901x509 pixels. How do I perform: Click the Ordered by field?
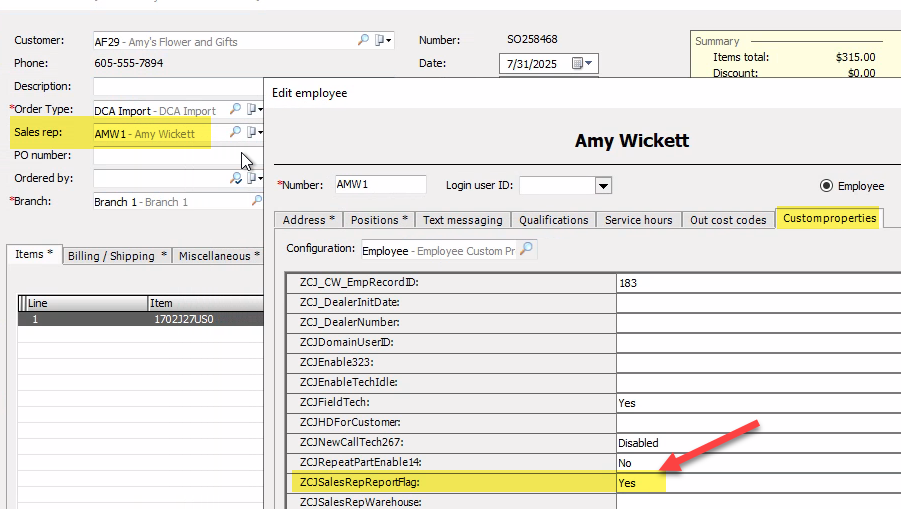pos(161,178)
